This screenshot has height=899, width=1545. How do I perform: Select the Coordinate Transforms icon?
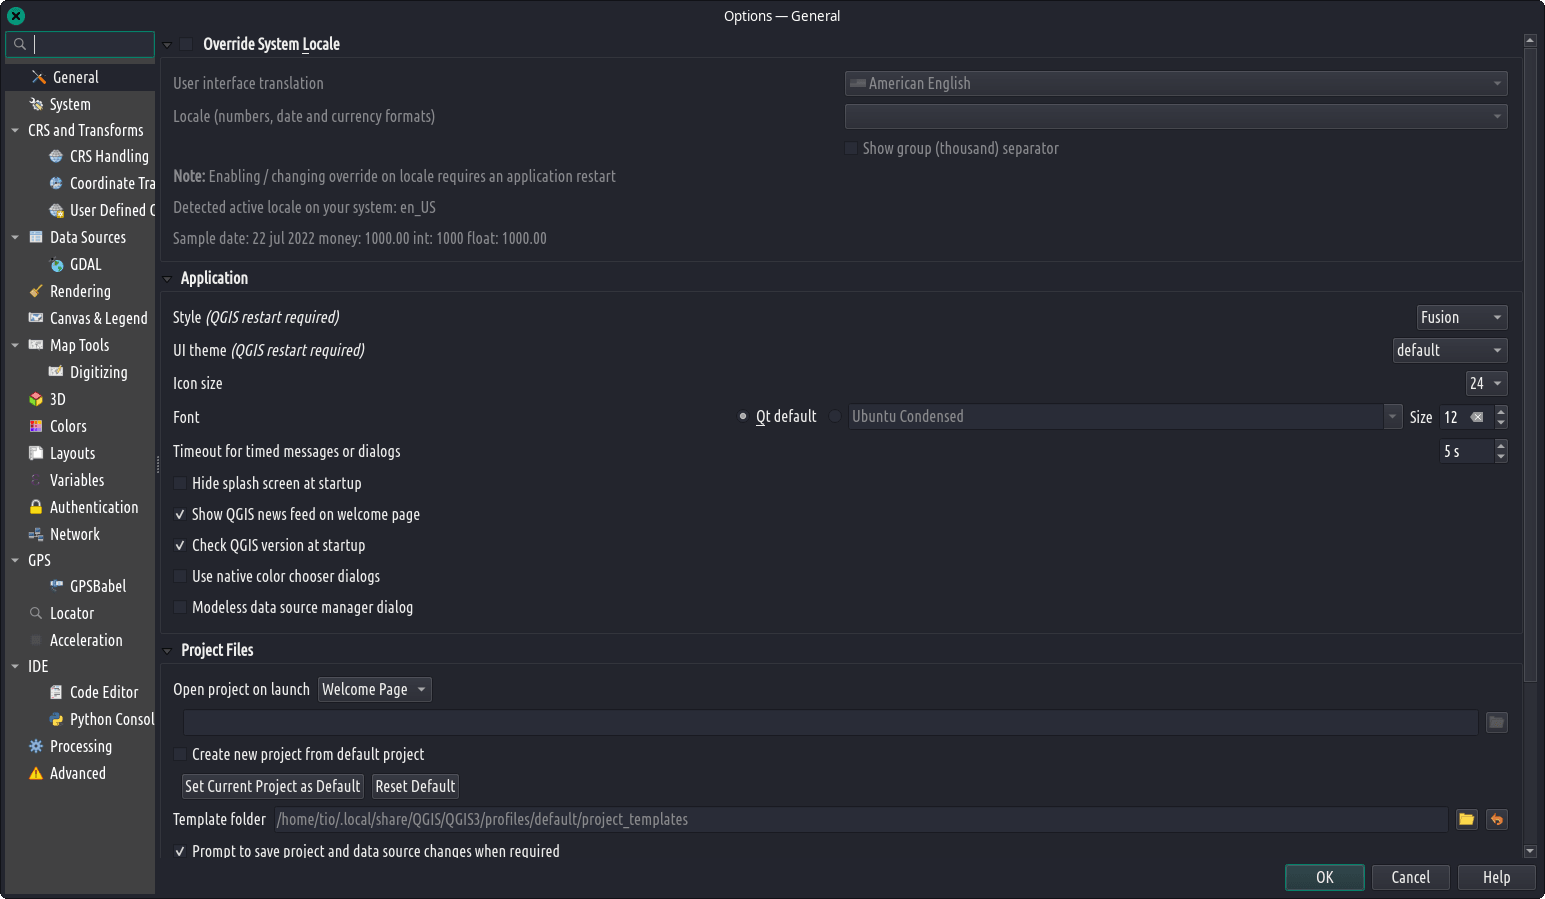[x=56, y=183]
